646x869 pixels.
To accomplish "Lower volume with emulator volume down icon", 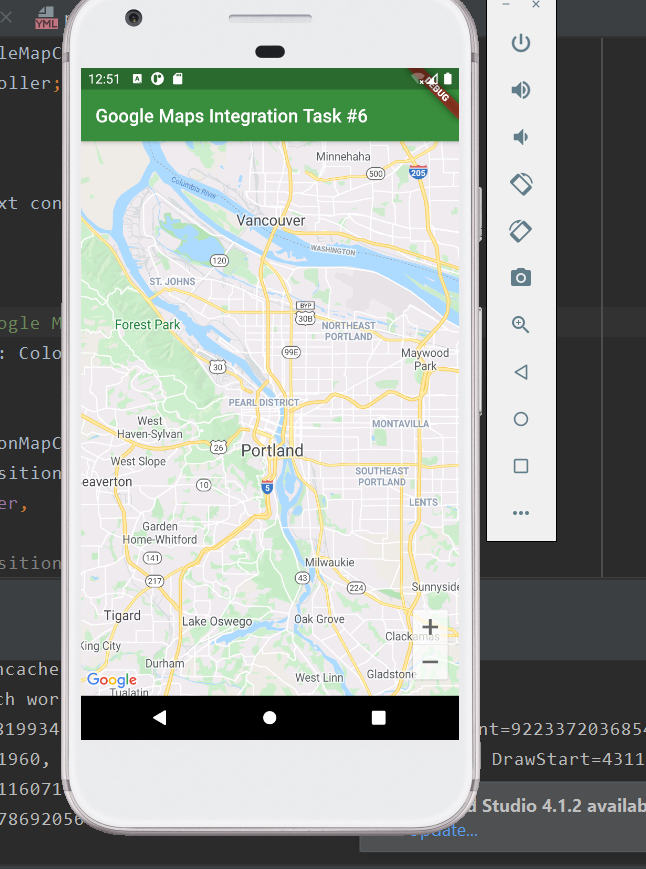I will pyautogui.click(x=520, y=137).
